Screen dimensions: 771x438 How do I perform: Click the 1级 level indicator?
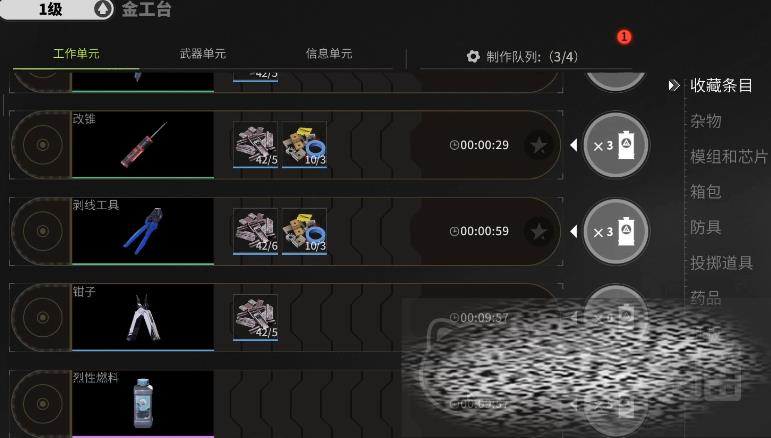(50, 9)
